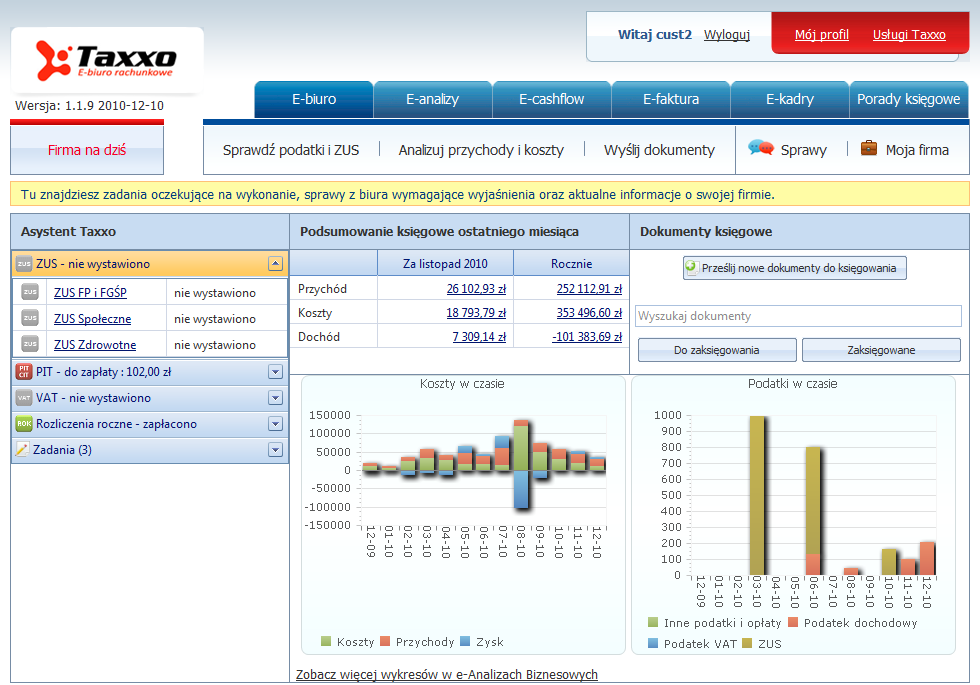Click the Podatki w czasie chart

(x=793, y=514)
